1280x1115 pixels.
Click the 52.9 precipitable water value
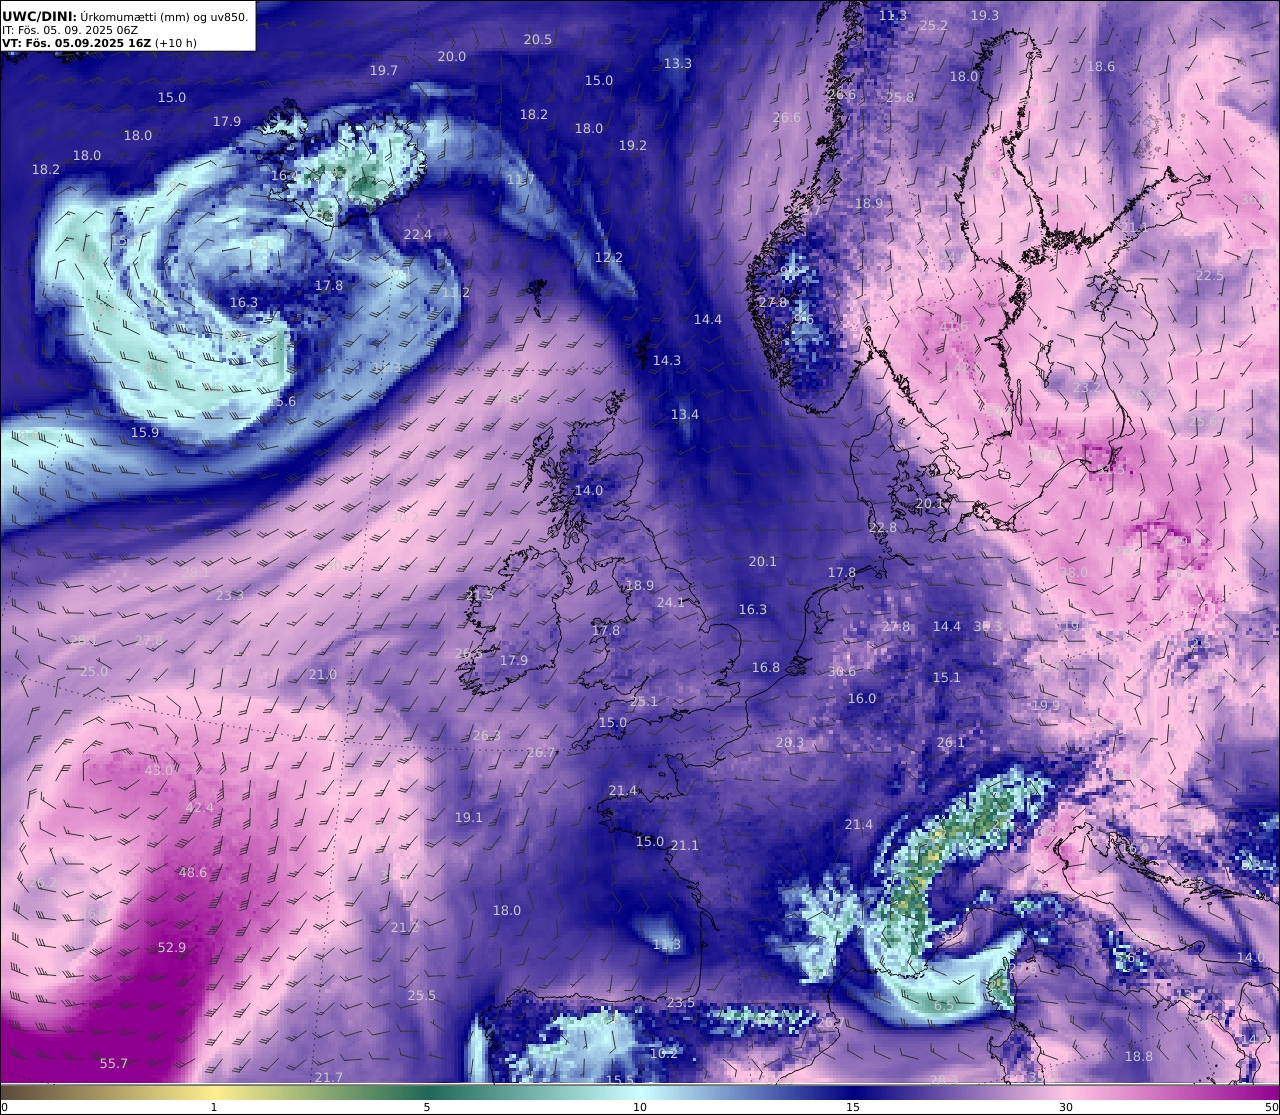172,947
